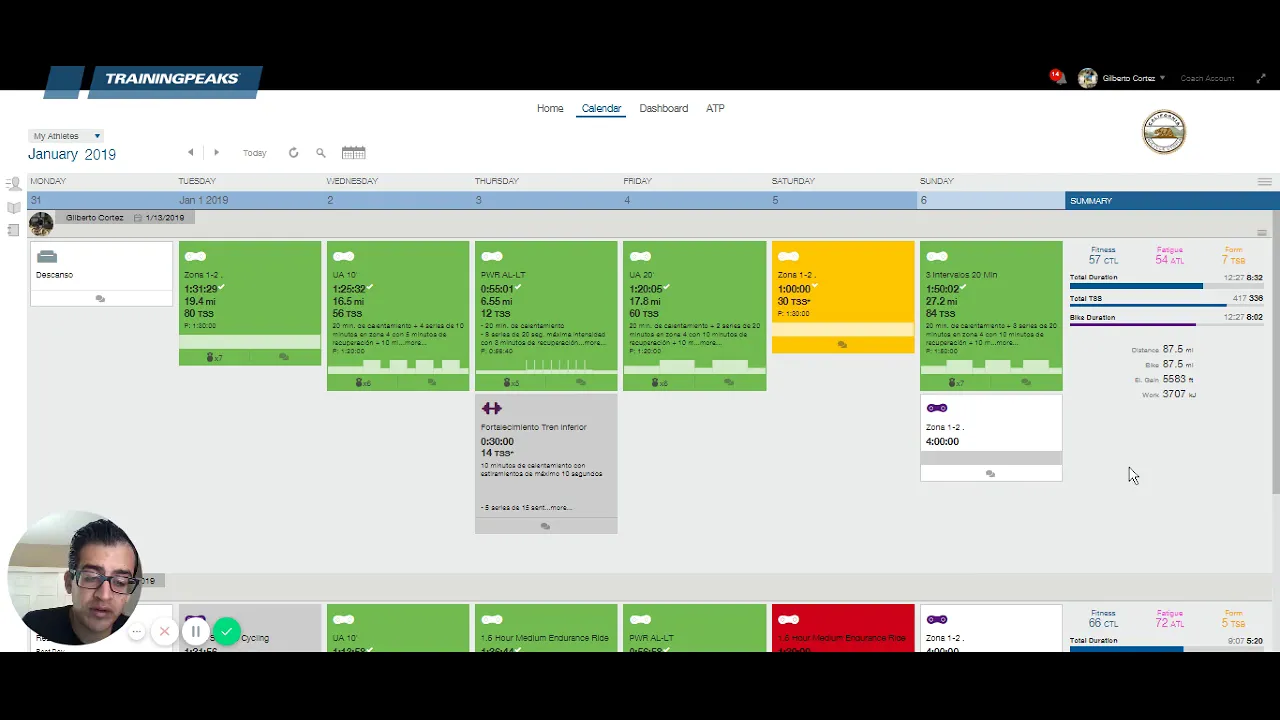
Task: Open the weekly summary options menu
Action: click(1262, 232)
